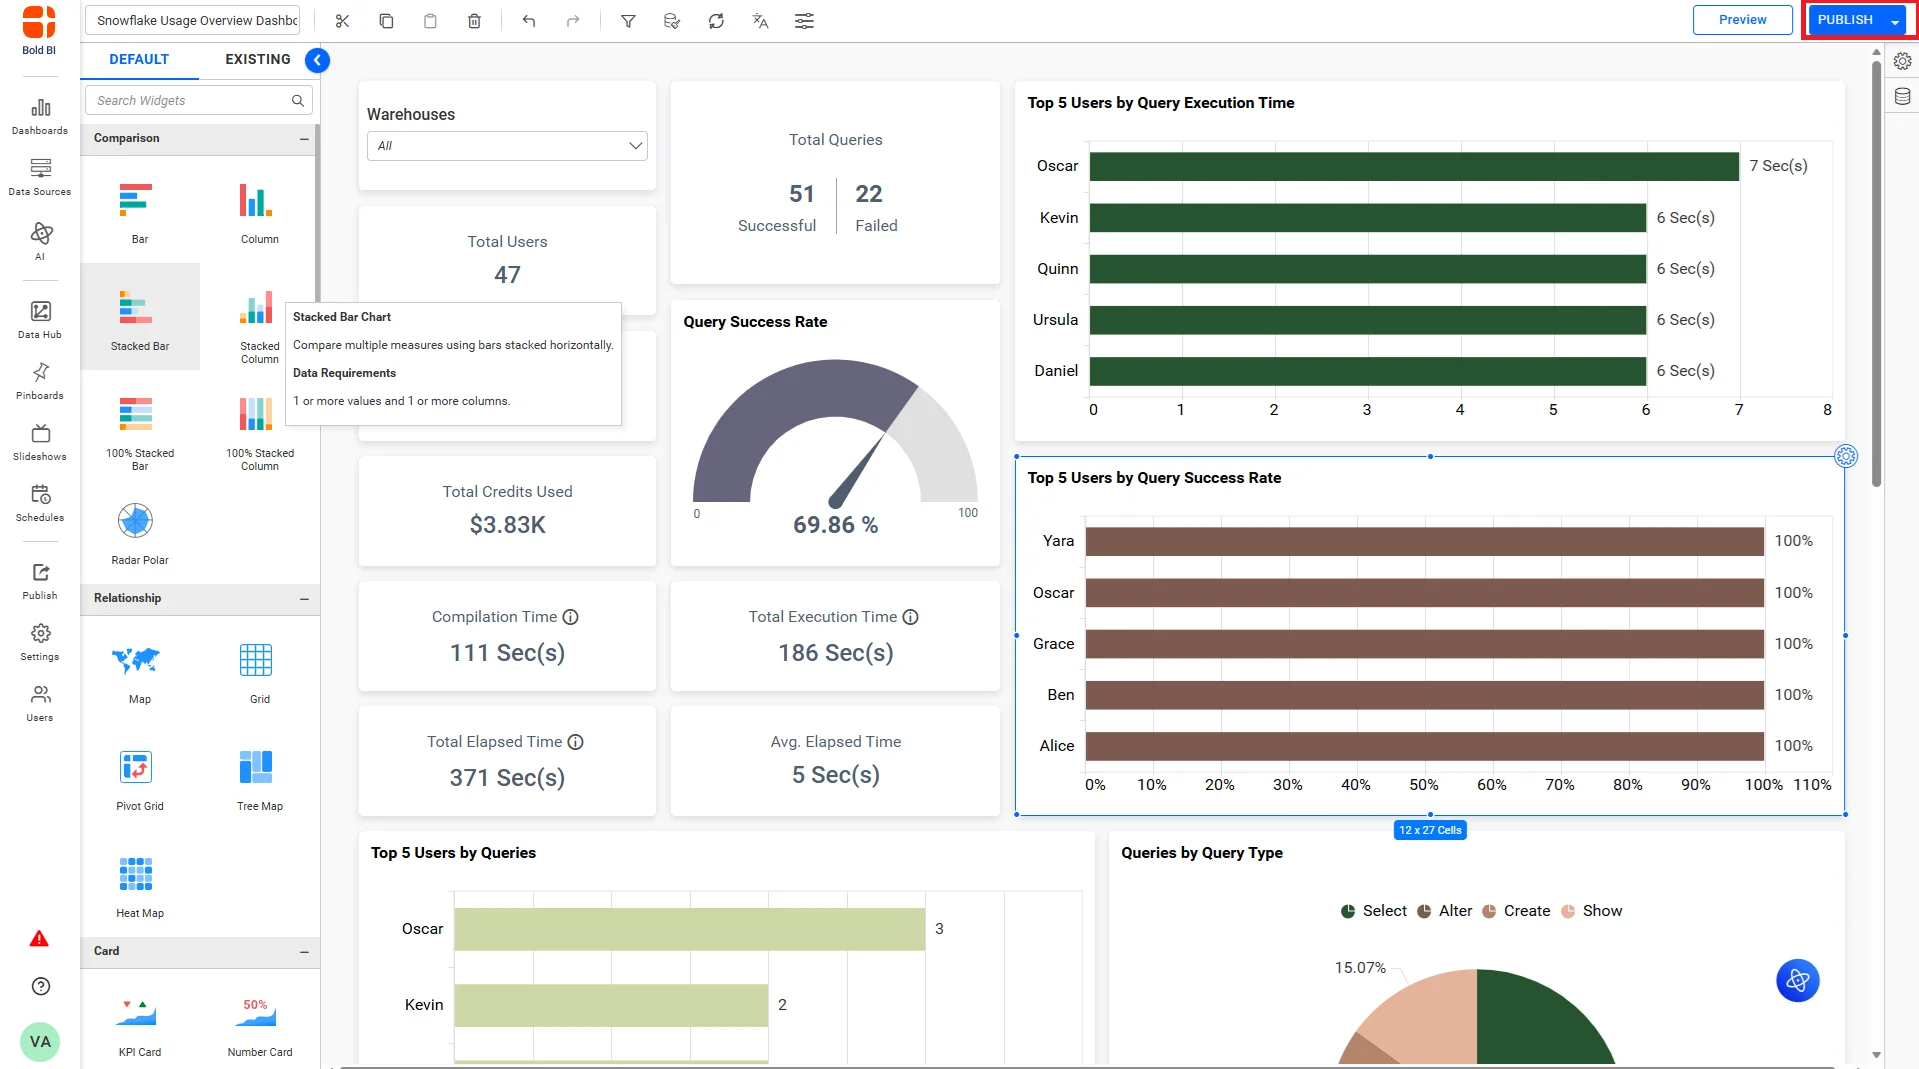The width and height of the screenshot is (1919, 1069).
Task: Open Pinboards in left sidebar
Action: (x=40, y=381)
